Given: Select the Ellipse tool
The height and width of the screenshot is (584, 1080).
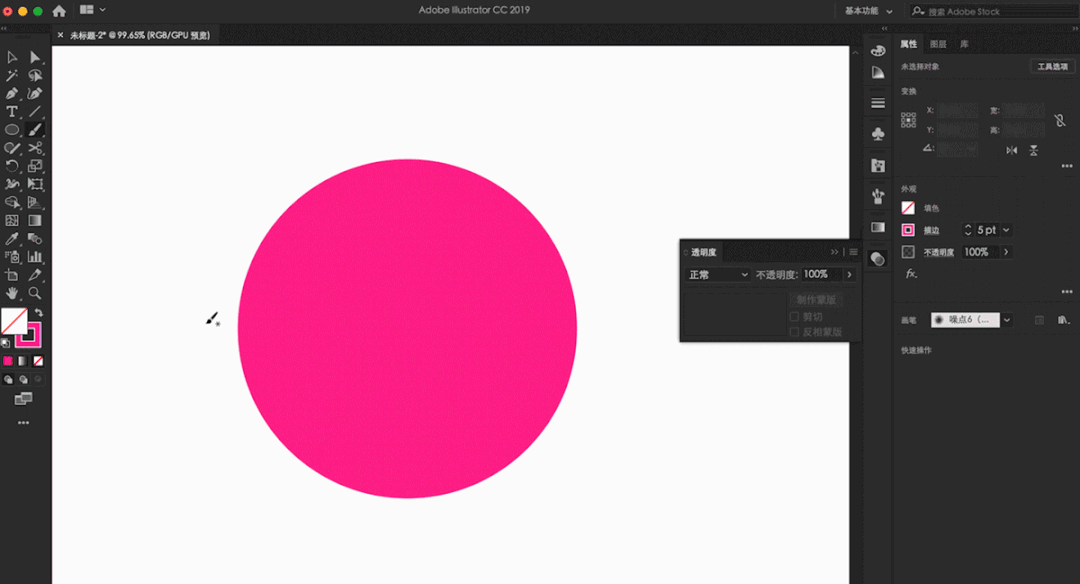Looking at the screenshot, I should click(12, 129).
